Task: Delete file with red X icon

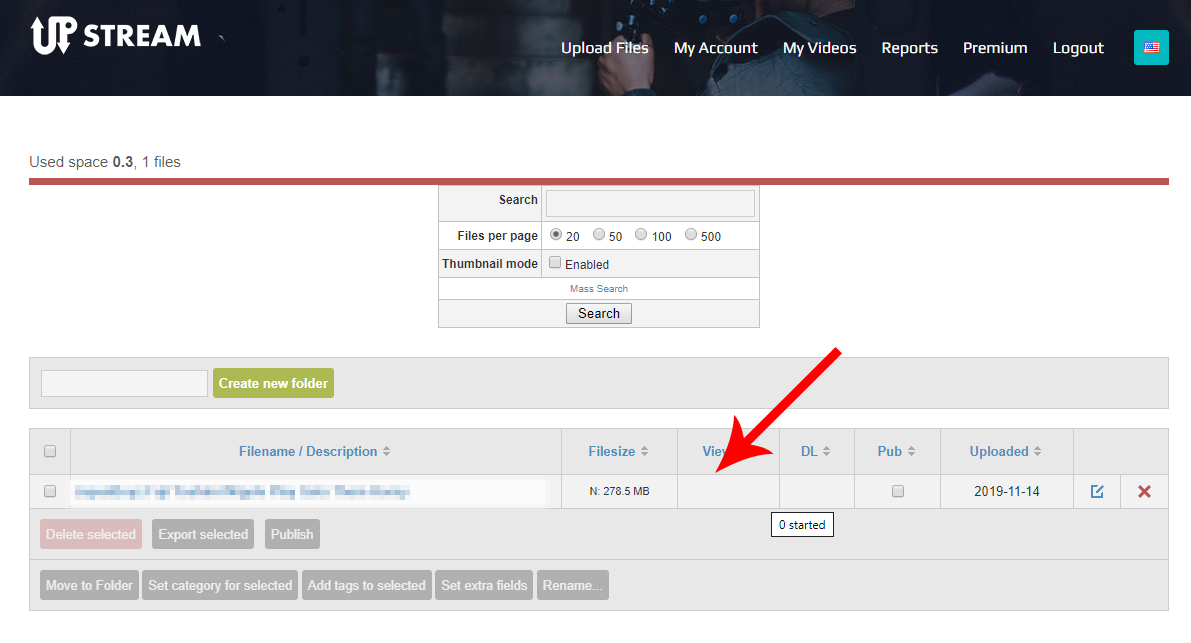Action: pos(1144,491)
